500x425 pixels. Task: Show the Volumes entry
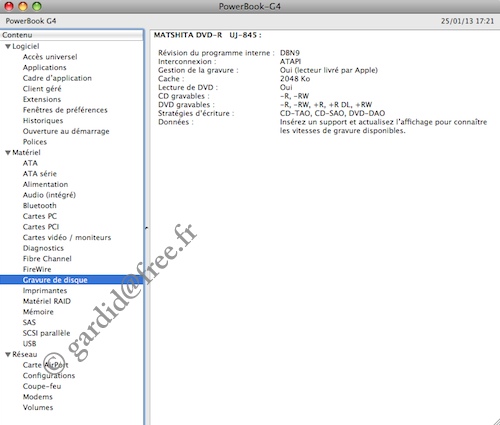[x=38, y=408]
